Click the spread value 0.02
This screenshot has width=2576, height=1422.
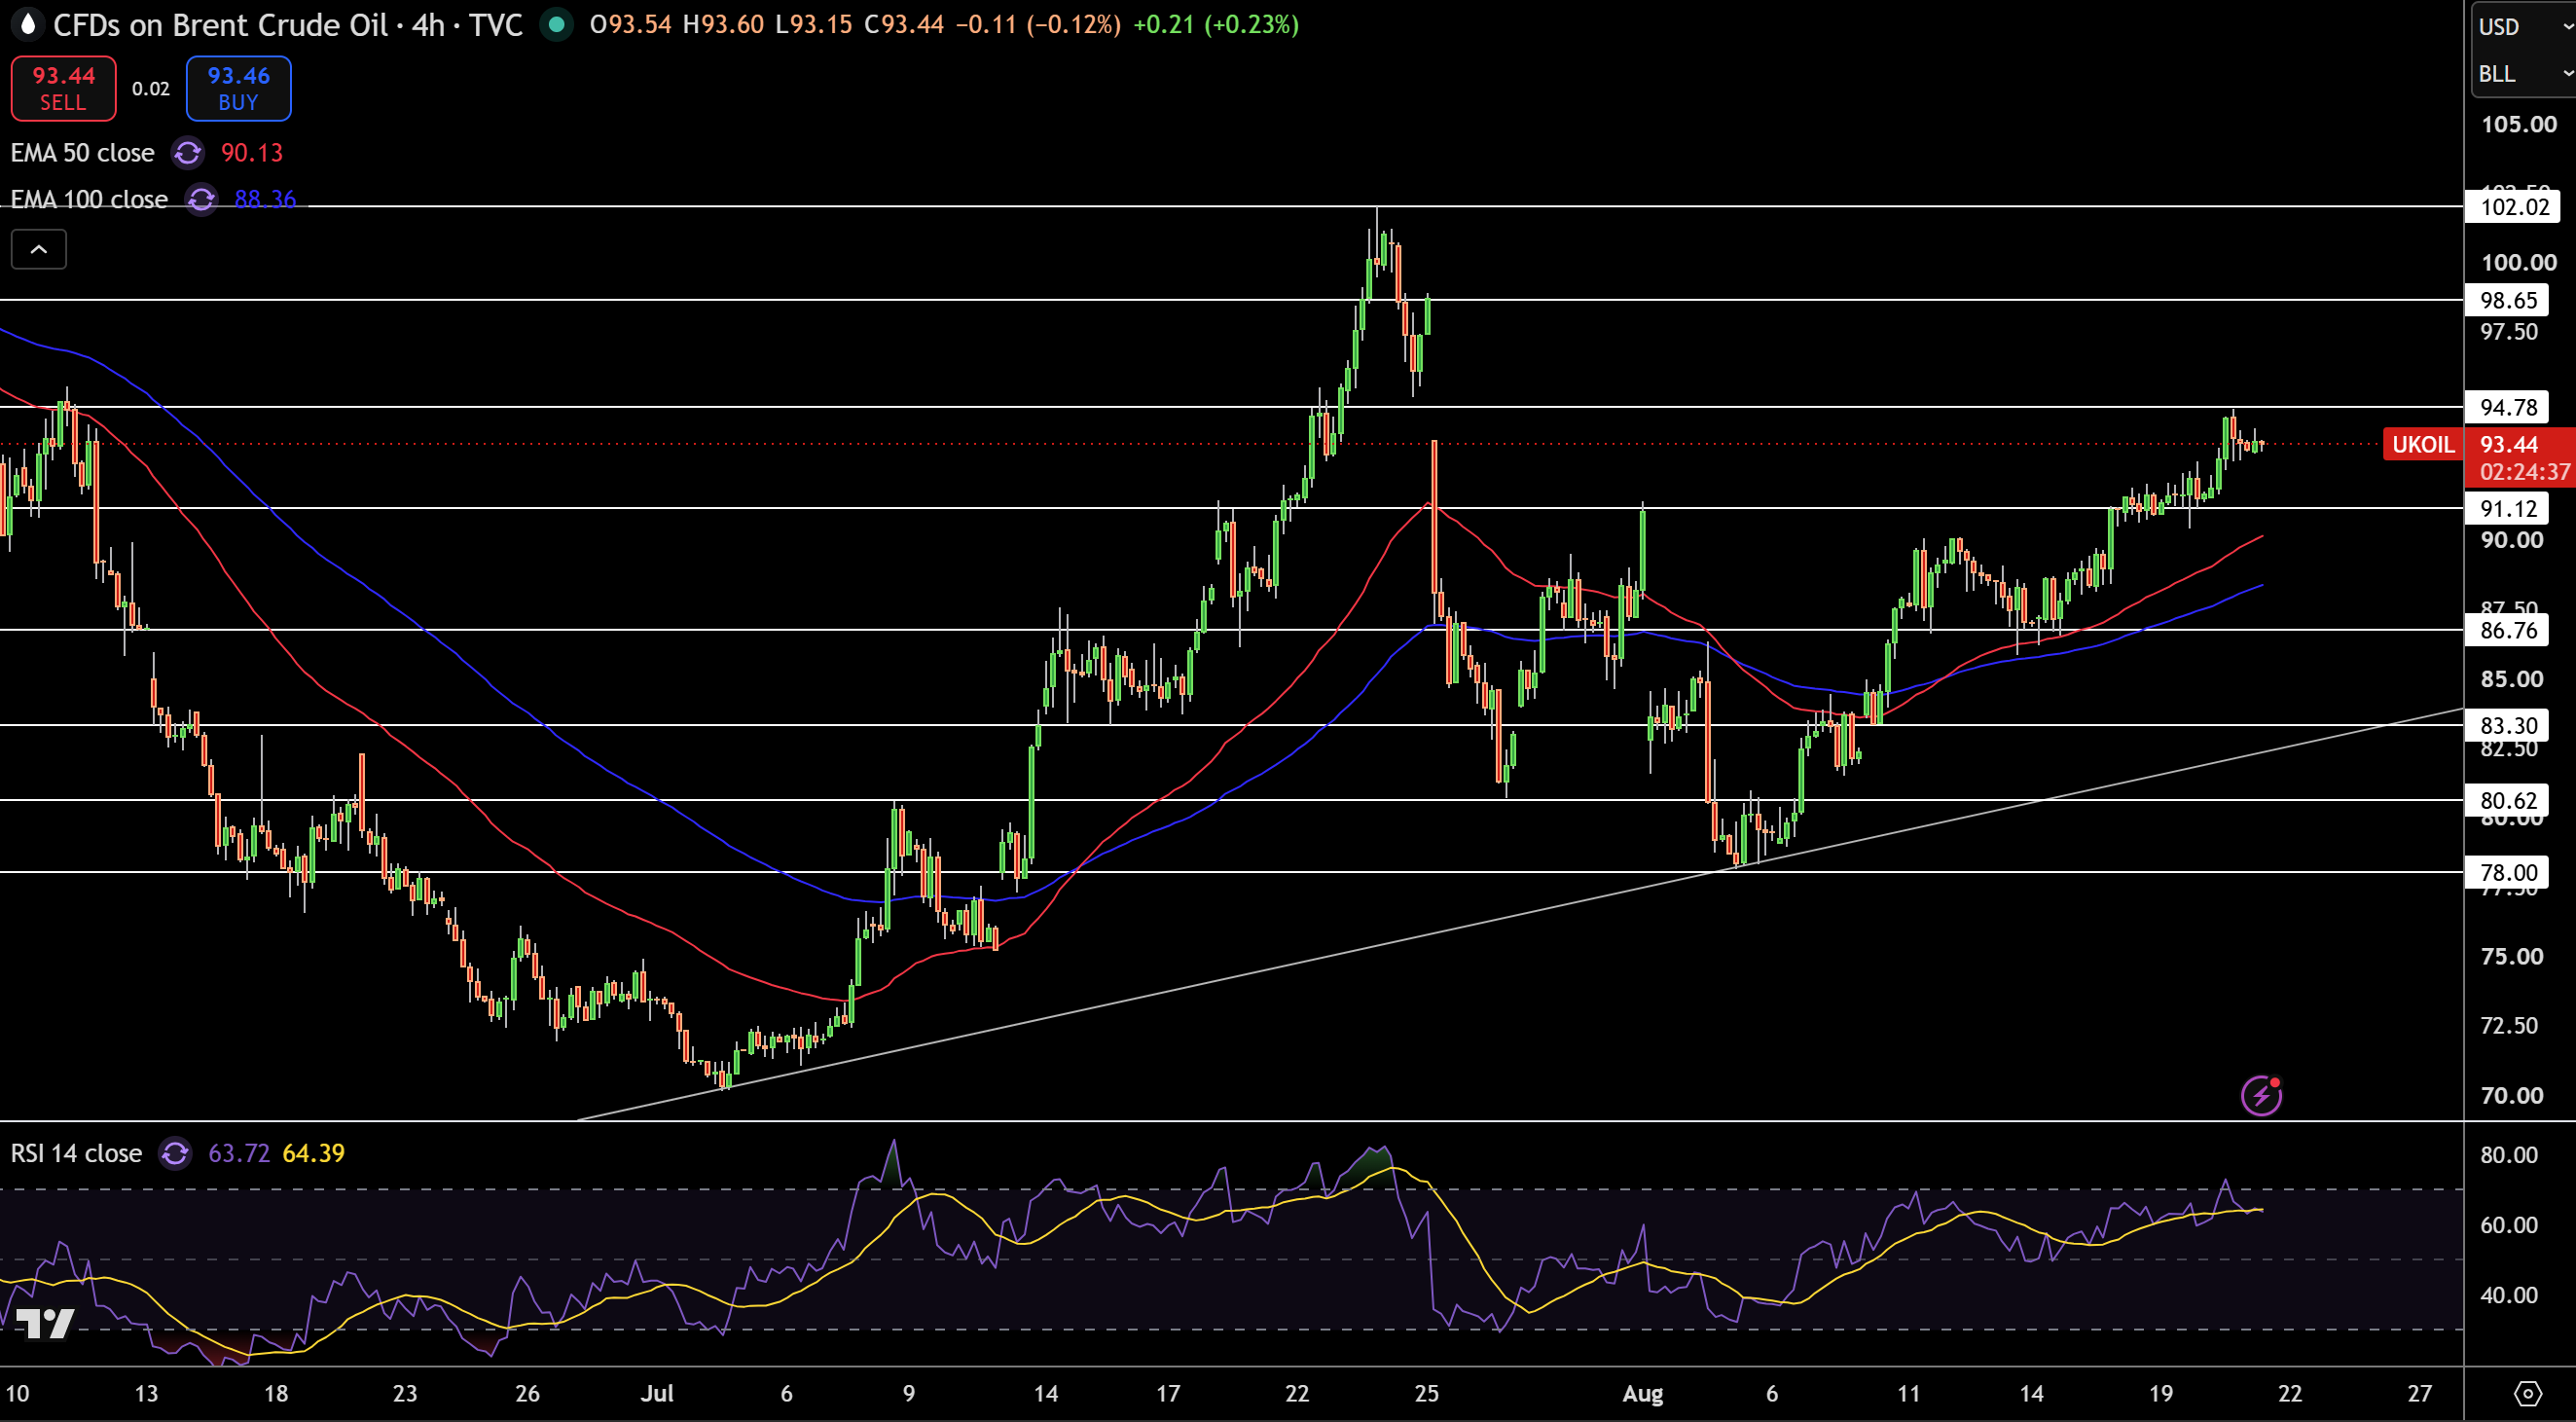click(151, 89)
